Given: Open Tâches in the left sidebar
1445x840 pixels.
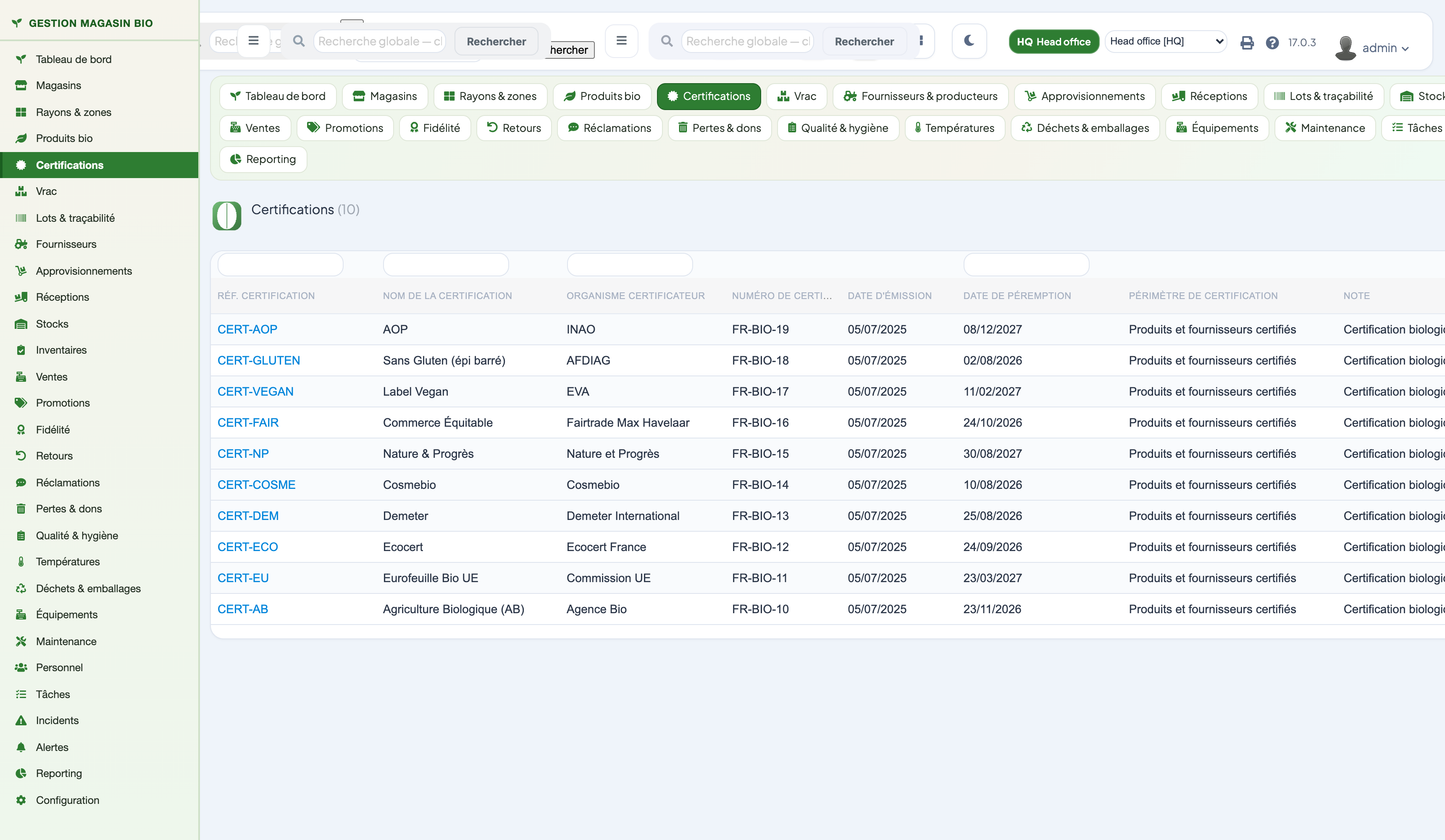Looking at the screenshot, I should [x=99, y=694].
